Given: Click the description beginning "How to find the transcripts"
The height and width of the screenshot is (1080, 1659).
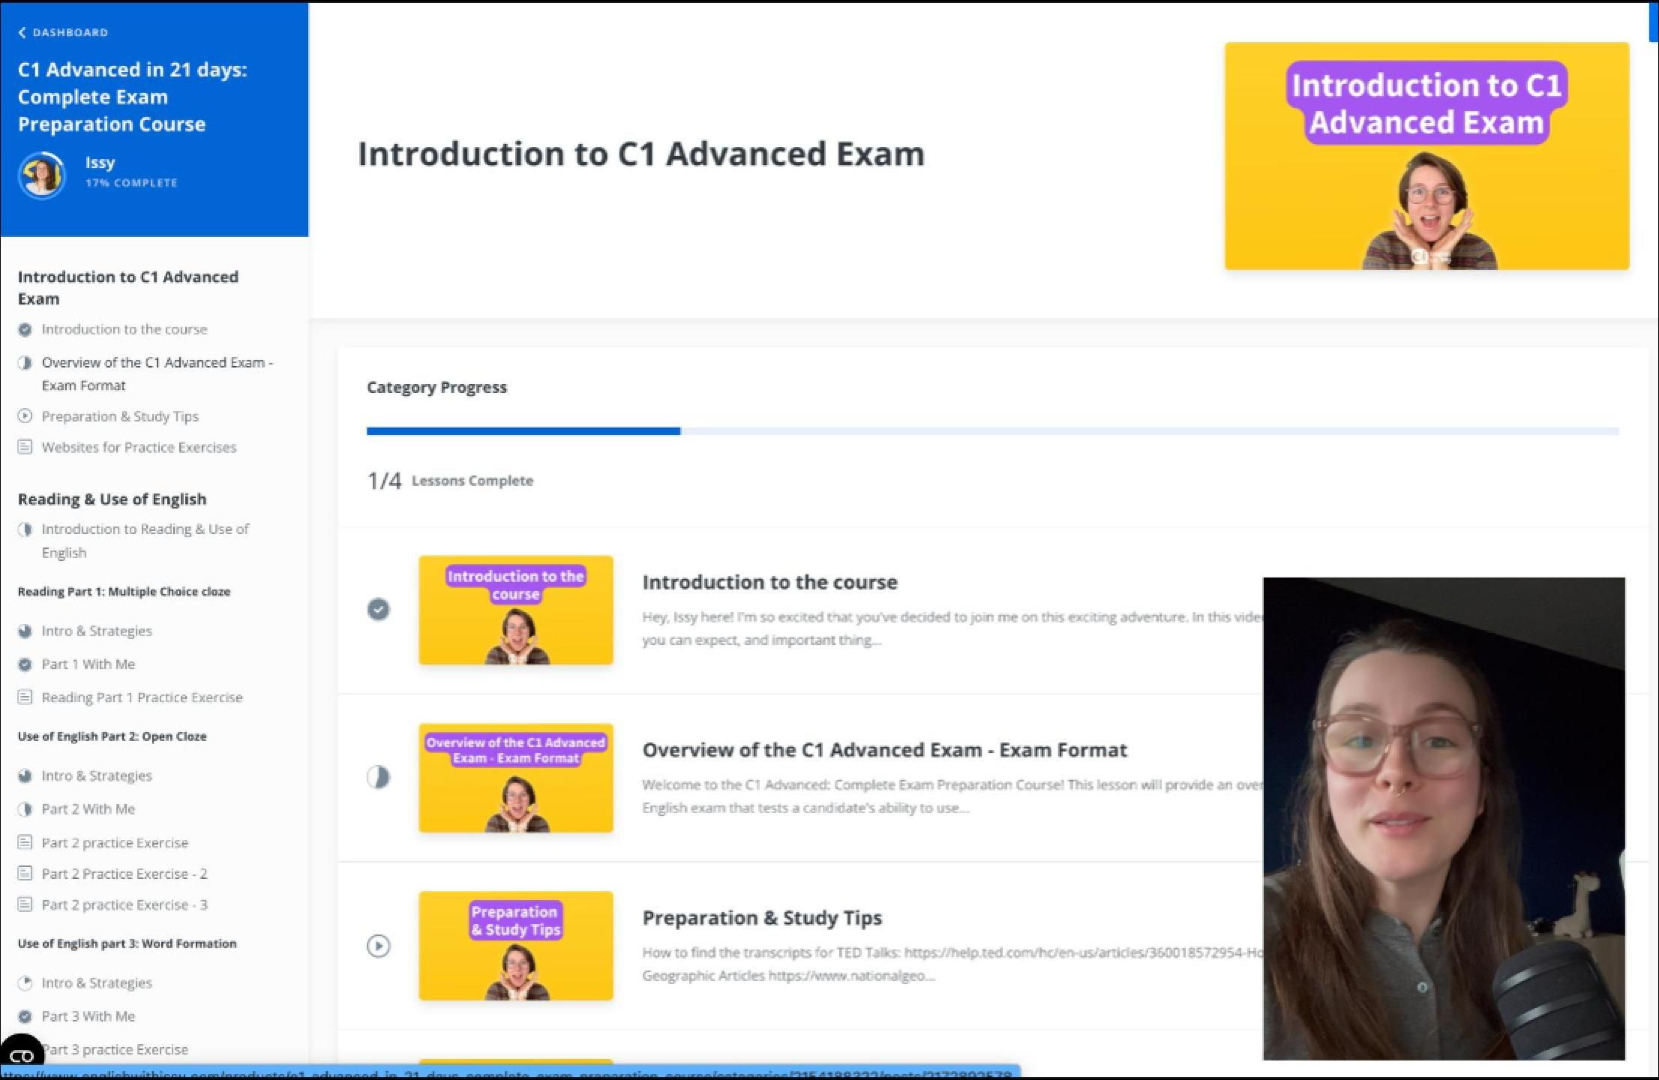Looking at the screenshot, I should pyautogui.click(x=952, y=964).
